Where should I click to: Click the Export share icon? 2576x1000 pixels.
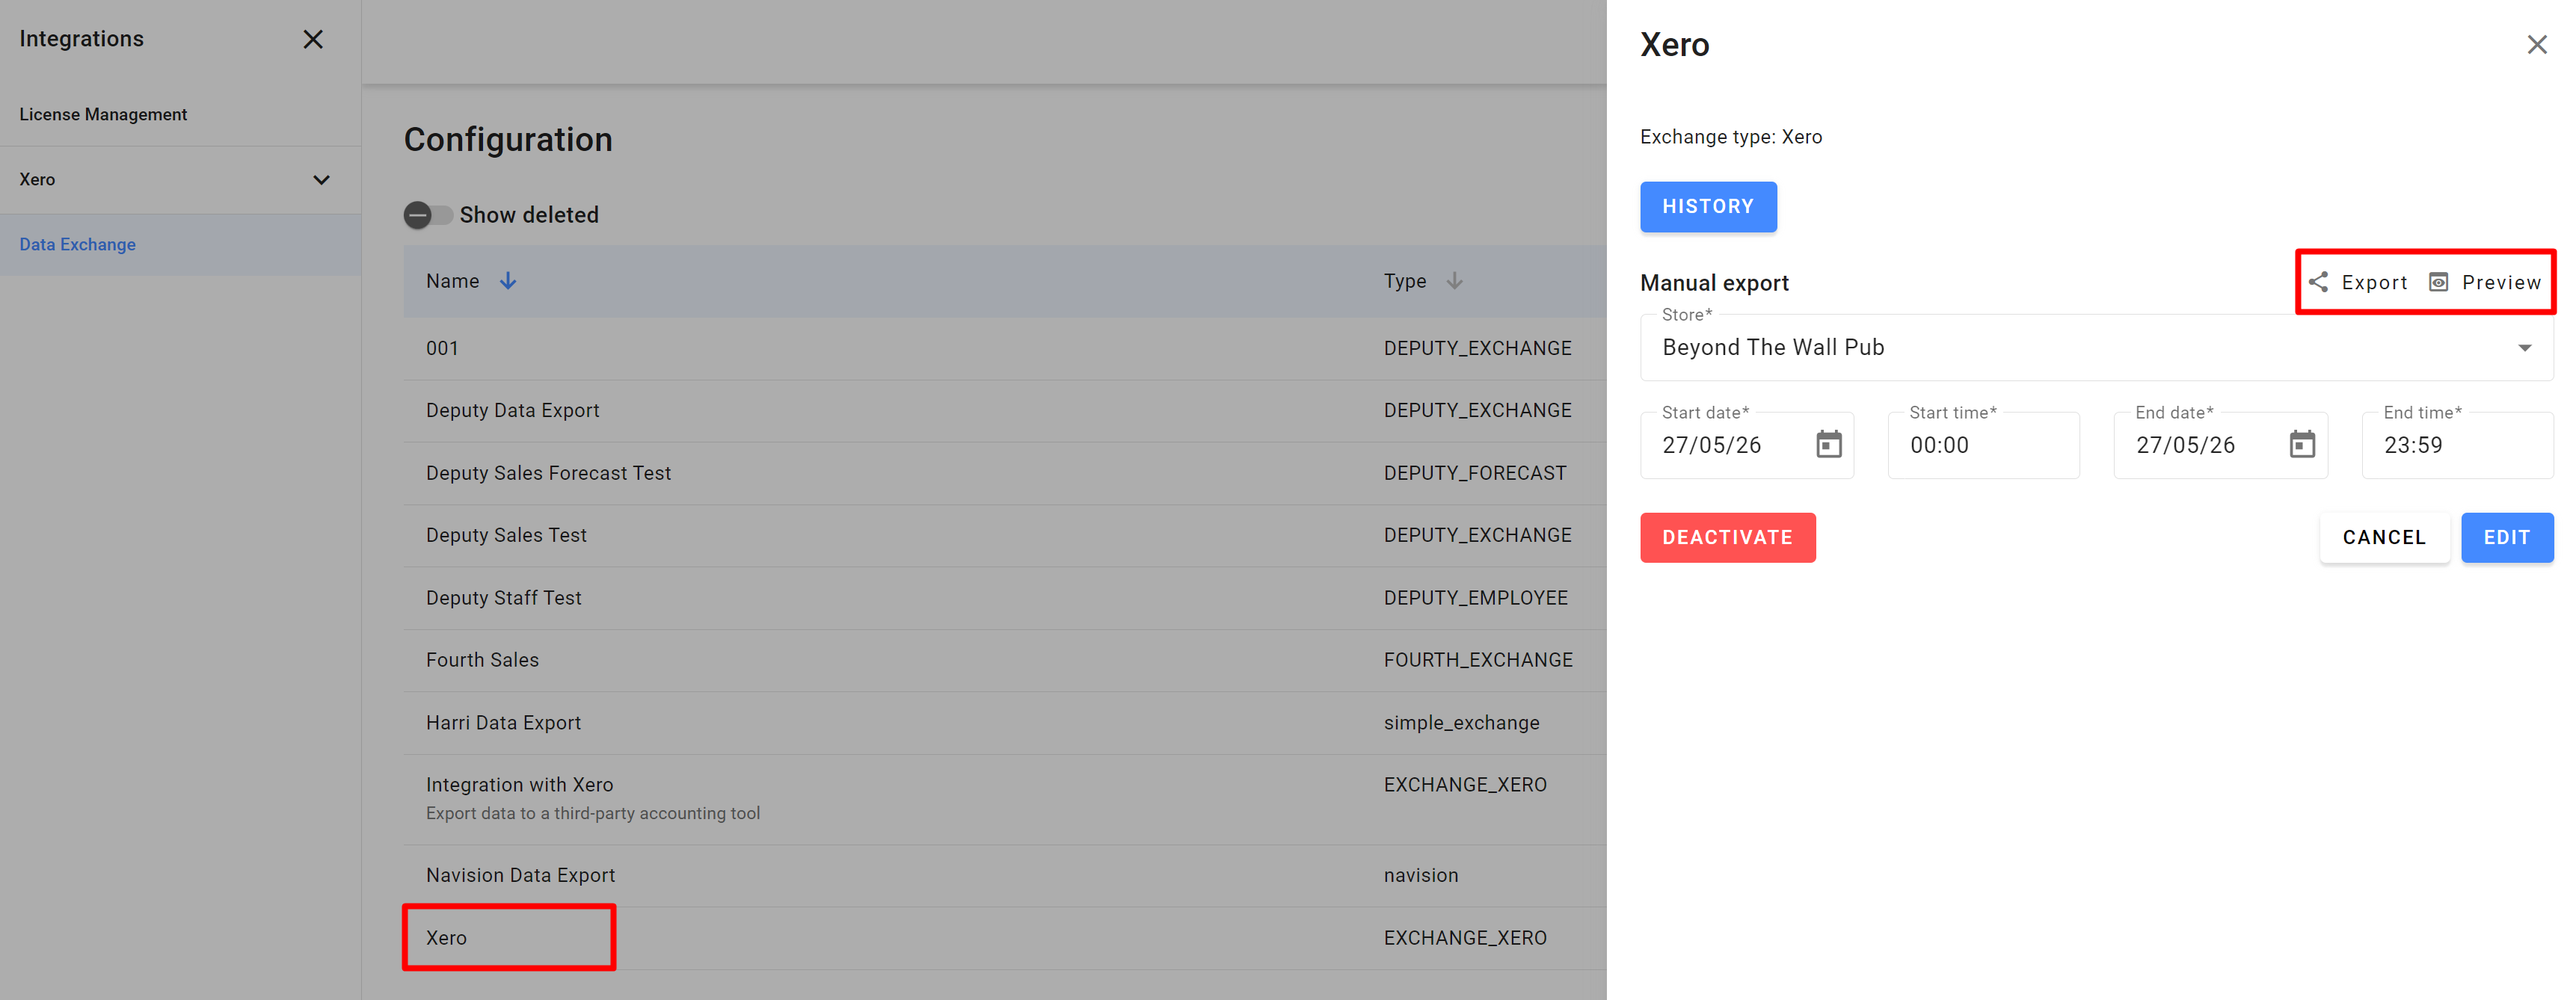(2318, 282)
